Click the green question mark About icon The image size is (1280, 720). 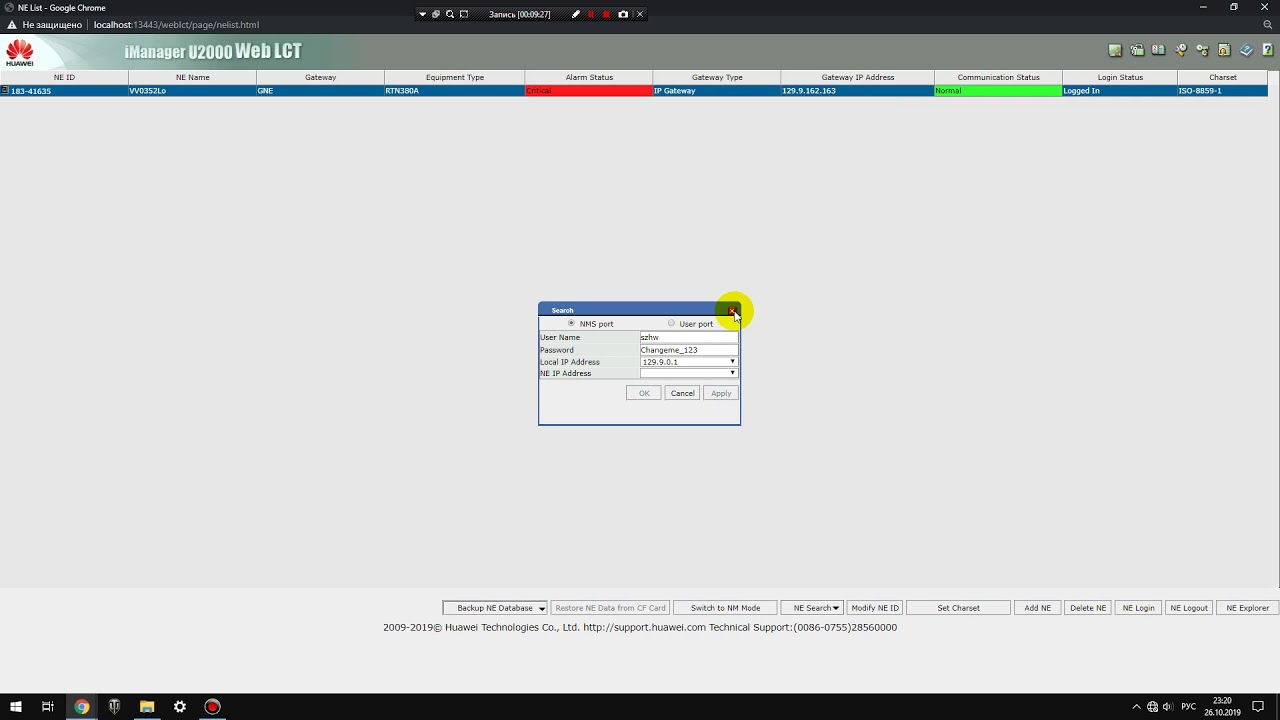pos(1268,51)
